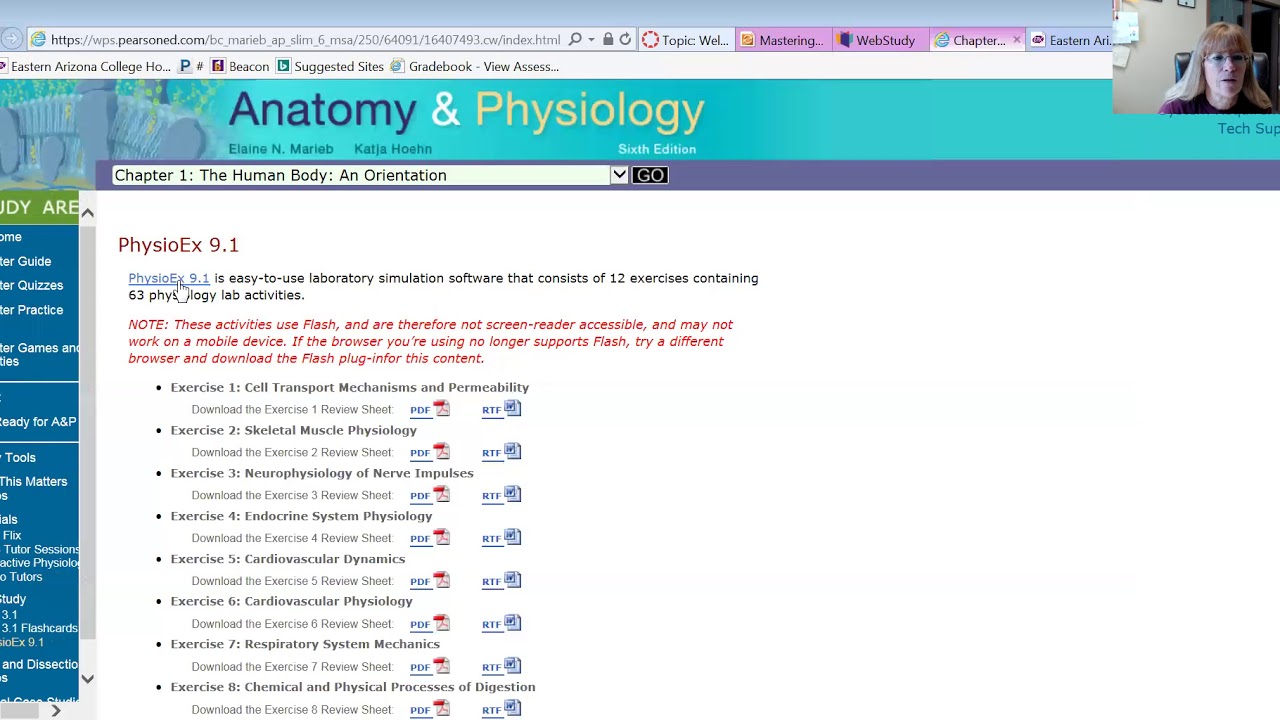Open Gradebook - View Assess... bookmark
The height and width of the screenshot is (720, 1280).
point(474,67)
